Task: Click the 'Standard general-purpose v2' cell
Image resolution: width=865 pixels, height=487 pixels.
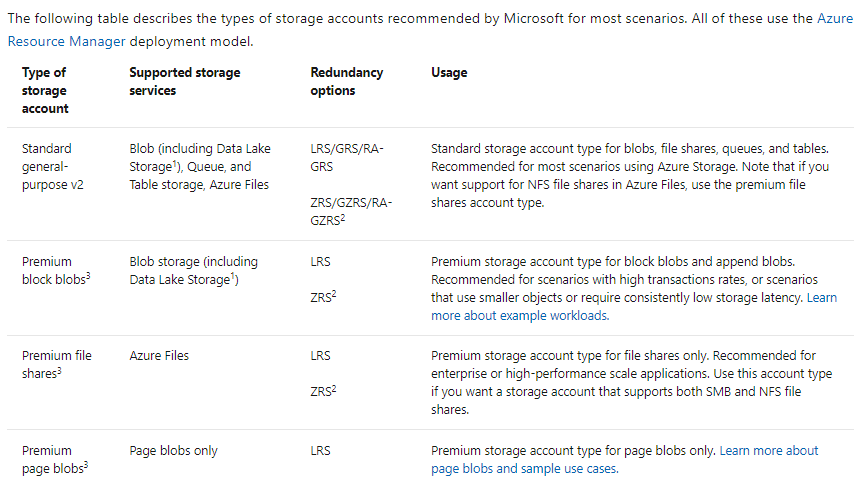Action: (x=52, y=167)
